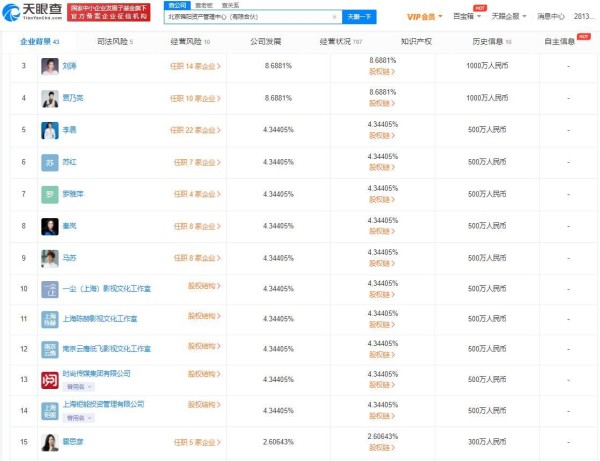This screenshot has width=600, height=461.
Task: Open shareholder name link 秦岚
Action: 69,226
